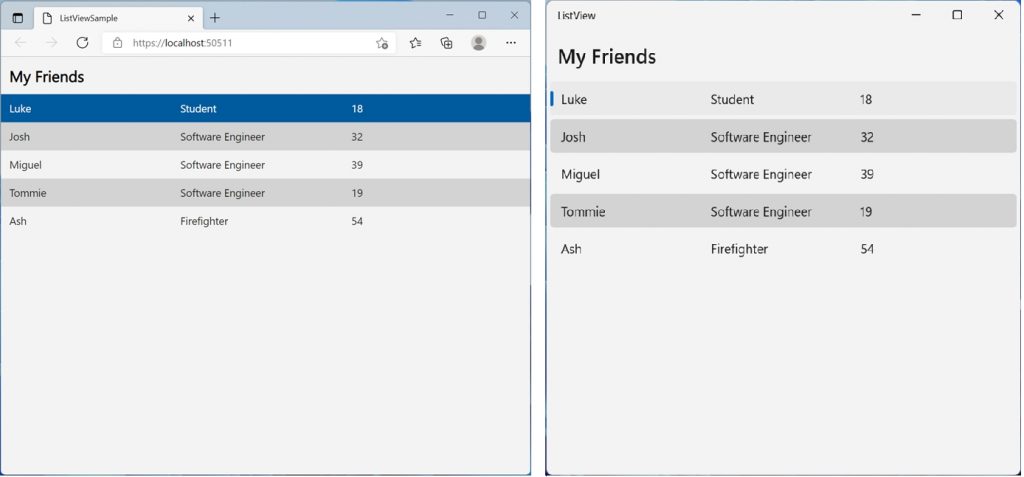Viewport: 1024px width, 477px height.
Task: Select Ash row in browser list
Action: coord(265,221)
